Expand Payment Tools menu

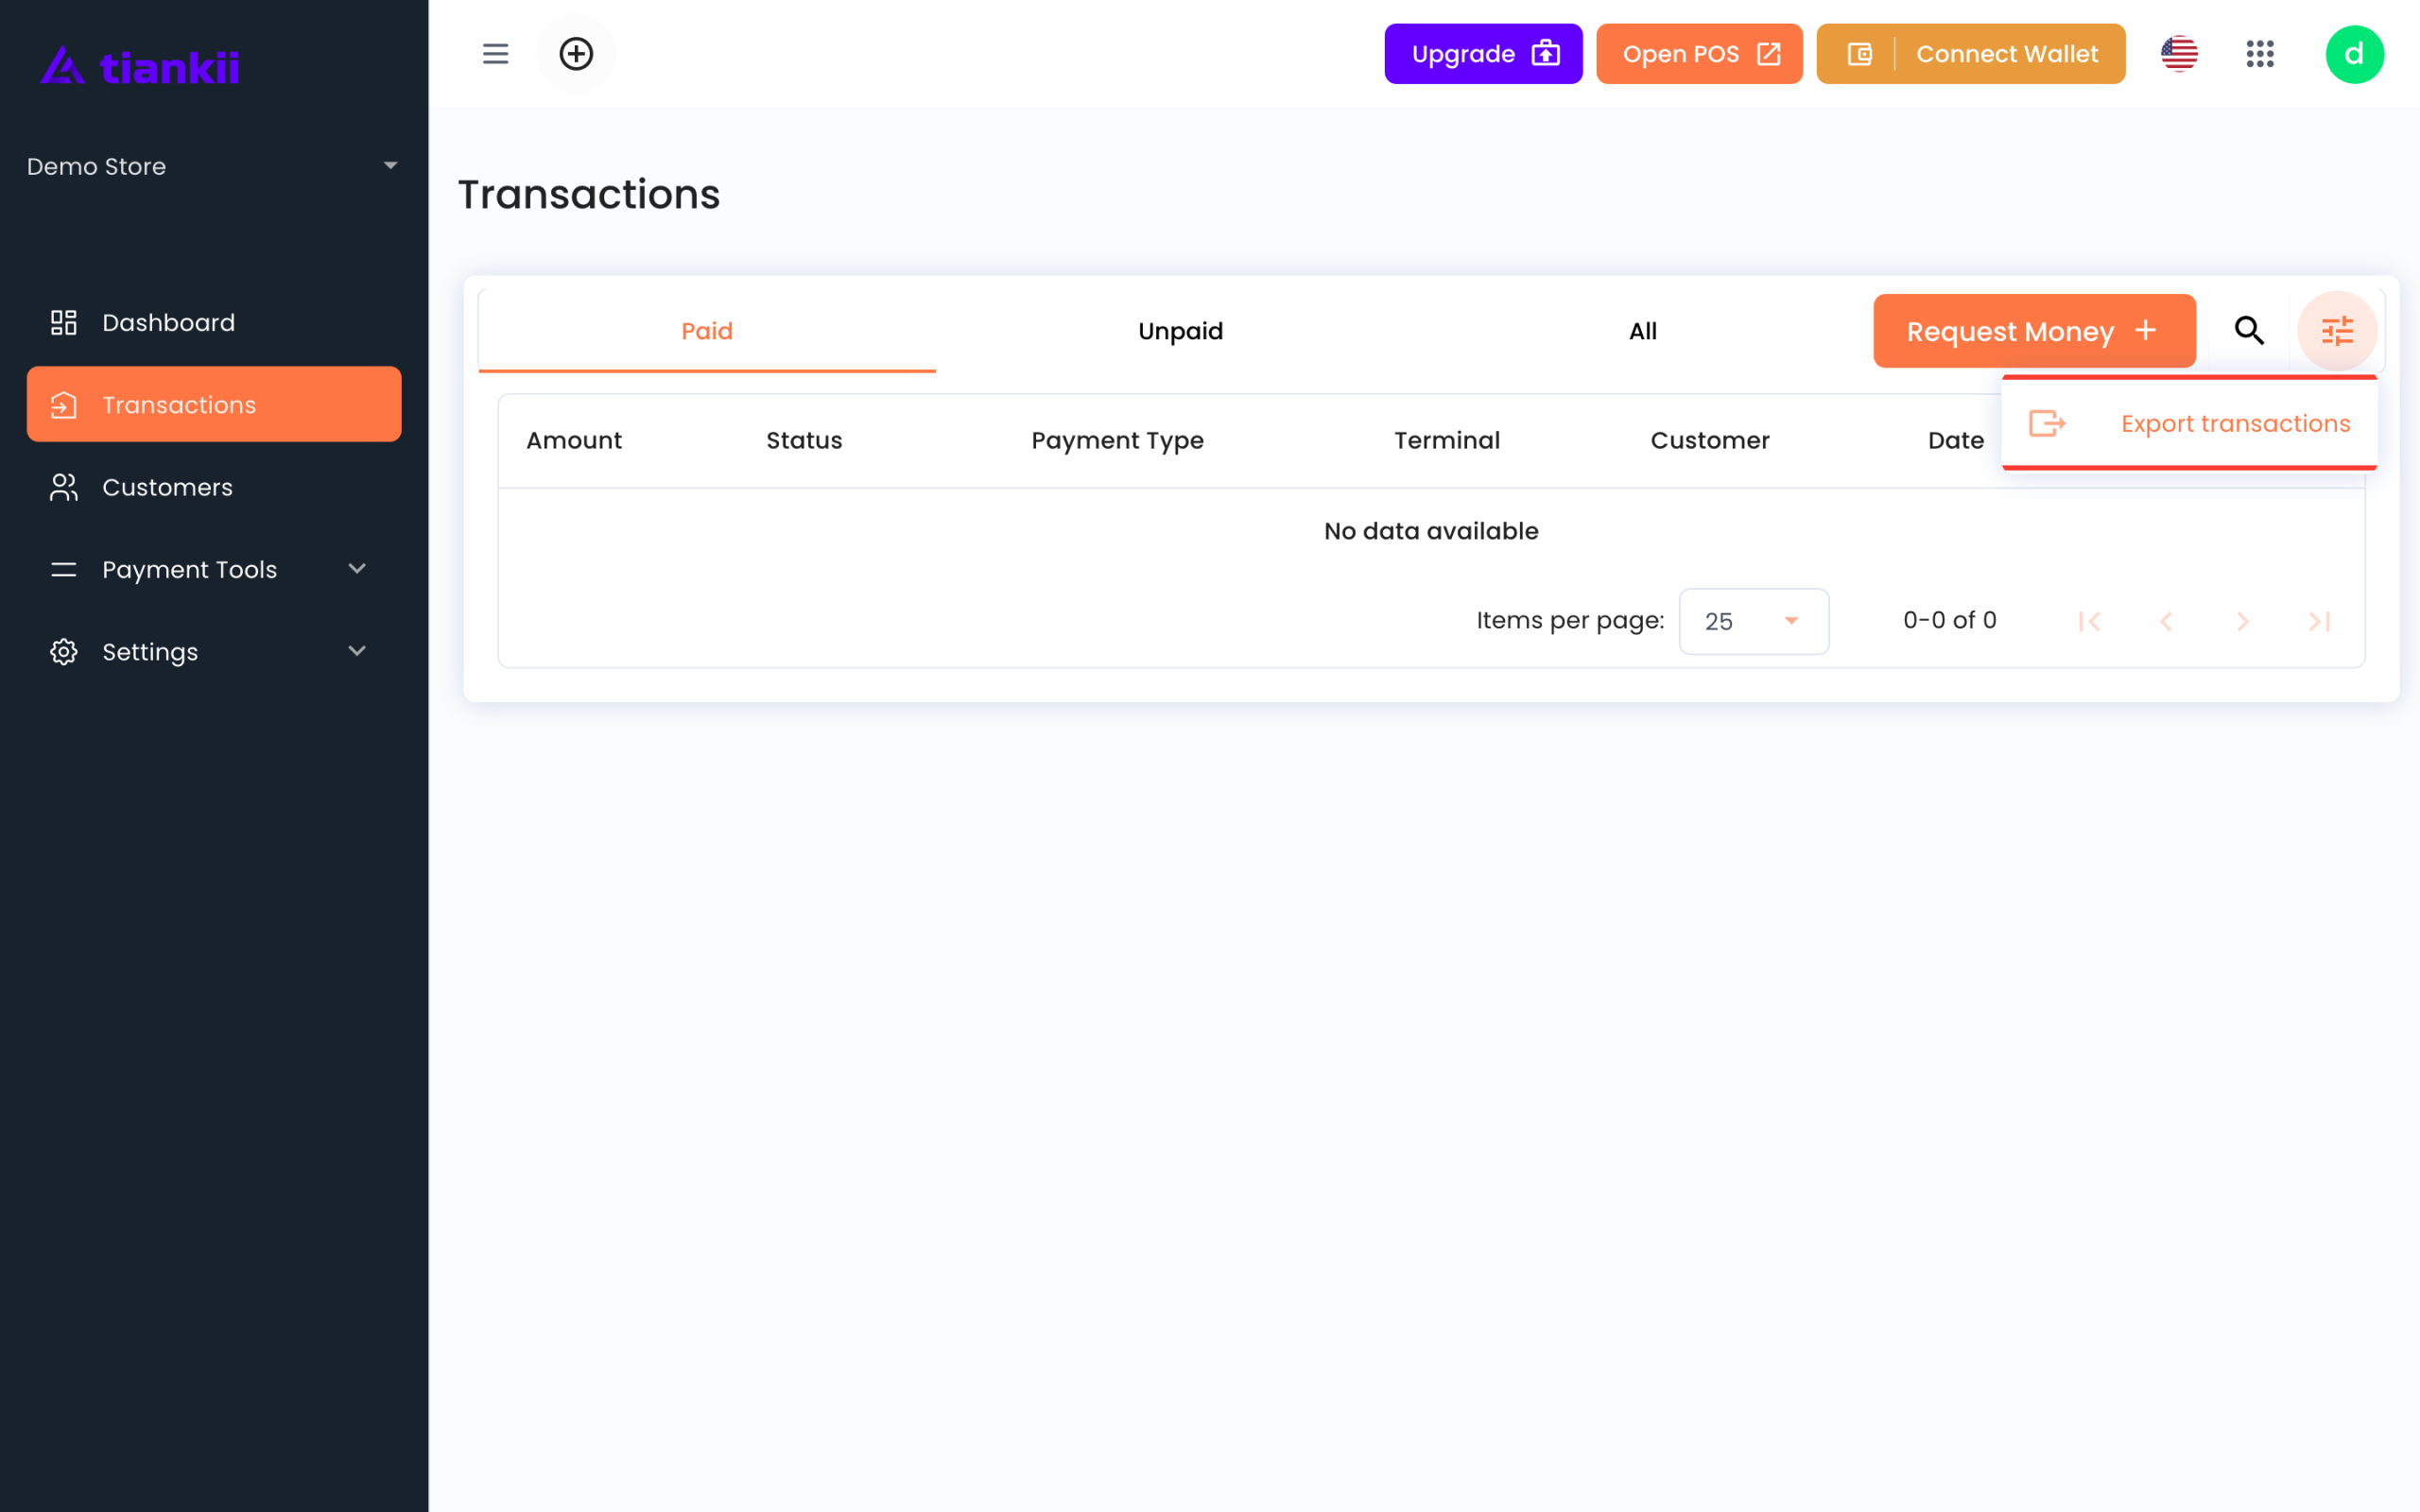(214, 569)
